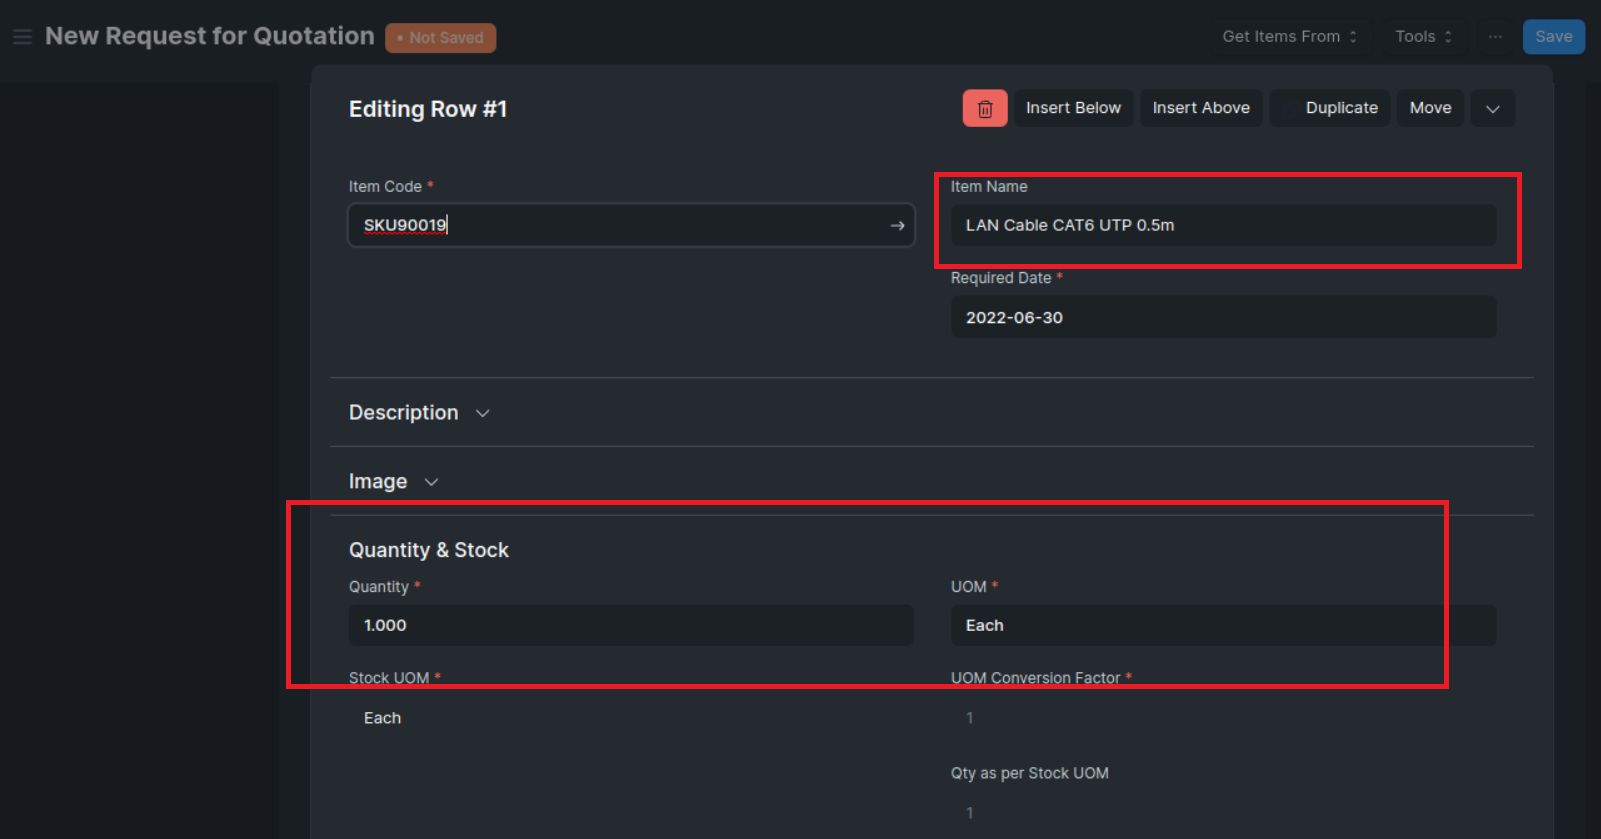Viewport: 1601px width, 839px height.
Task: Click the Item Code input field
Action: coord(600,225)
